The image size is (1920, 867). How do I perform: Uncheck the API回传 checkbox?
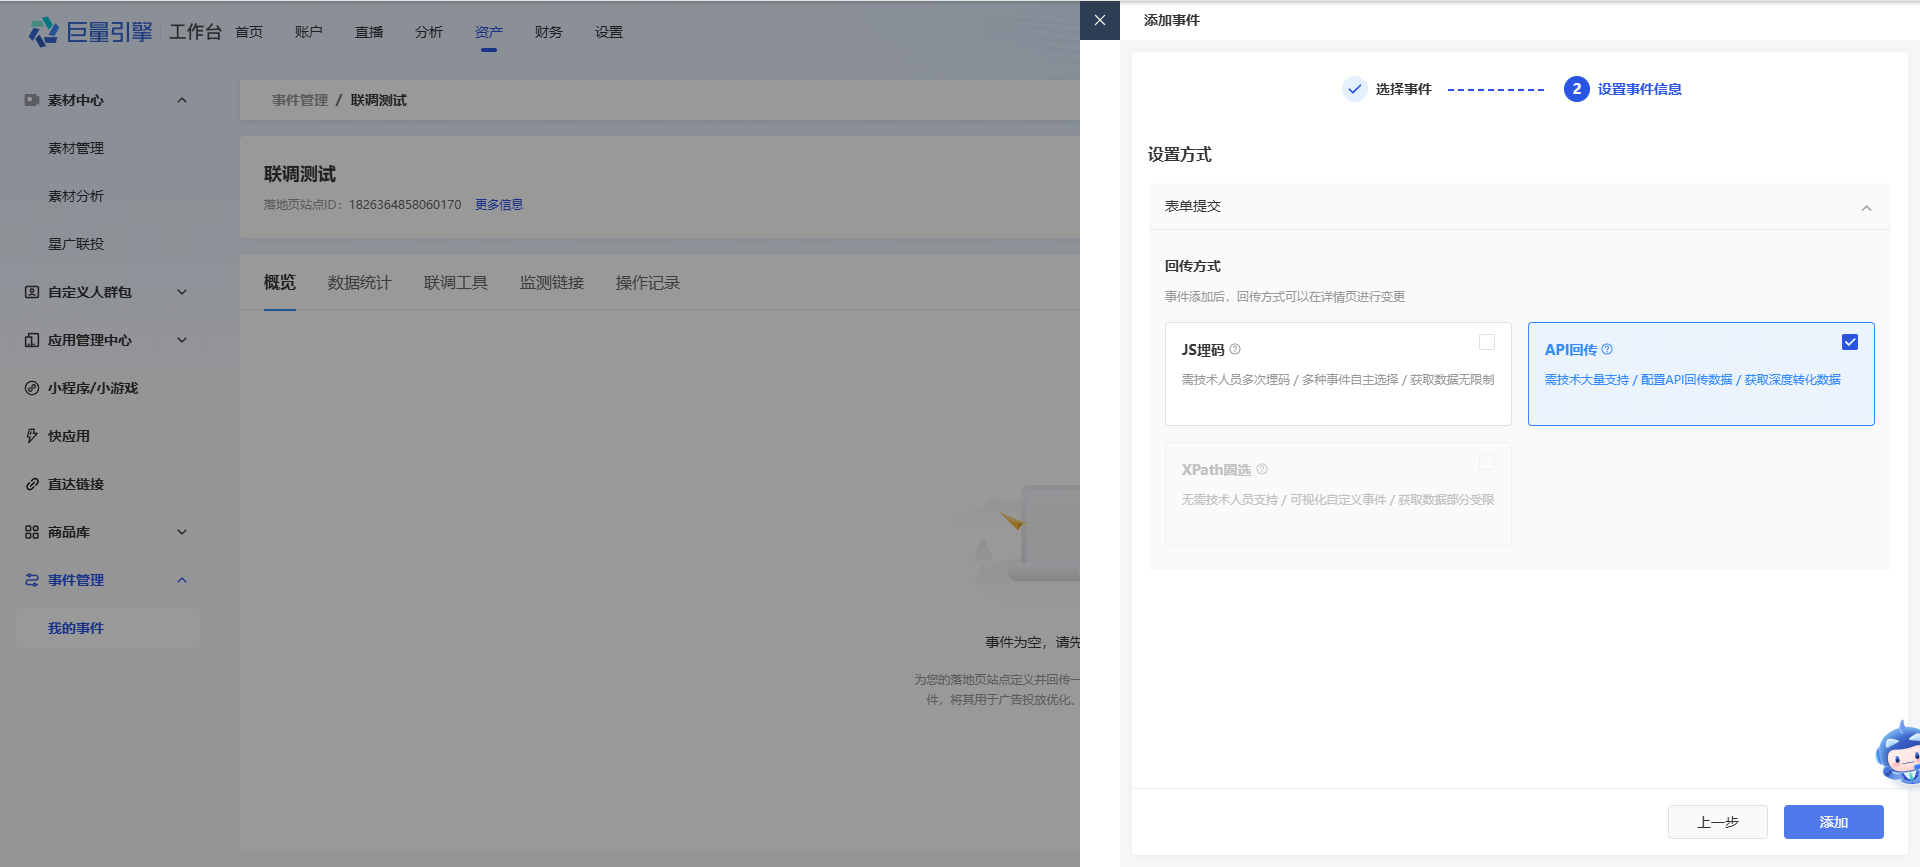[1850, 342]
